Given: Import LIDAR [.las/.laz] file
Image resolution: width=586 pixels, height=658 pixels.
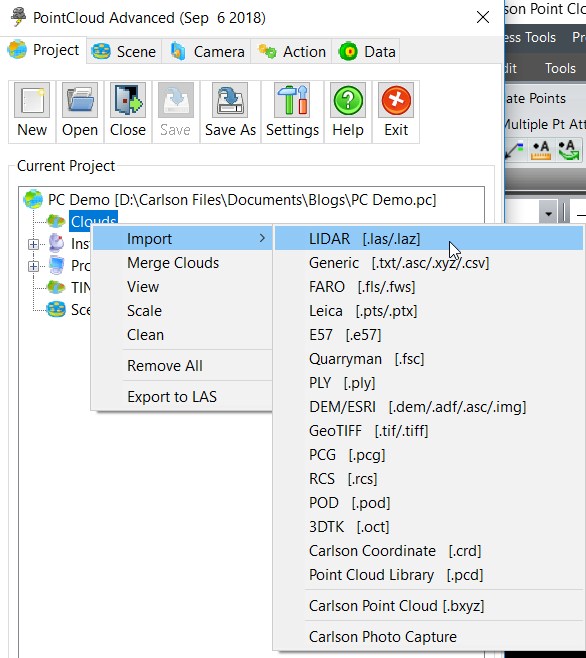Looking at the screenshot, I should point(429,238).
